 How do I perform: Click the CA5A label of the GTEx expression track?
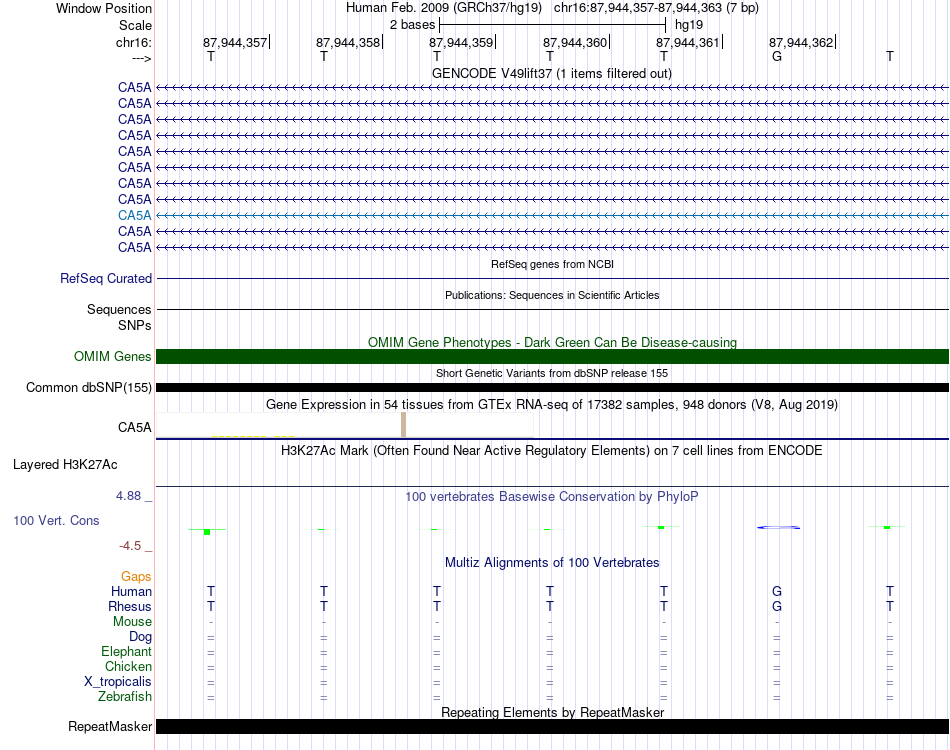click(x=135, y=427)
